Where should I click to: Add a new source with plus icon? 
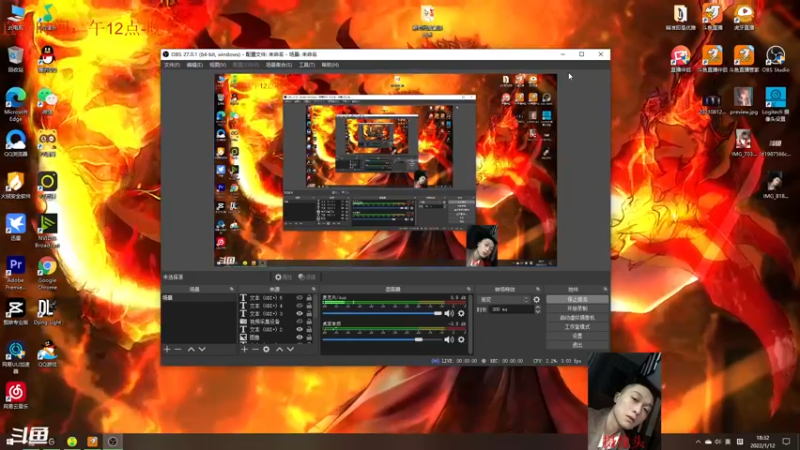244,349
